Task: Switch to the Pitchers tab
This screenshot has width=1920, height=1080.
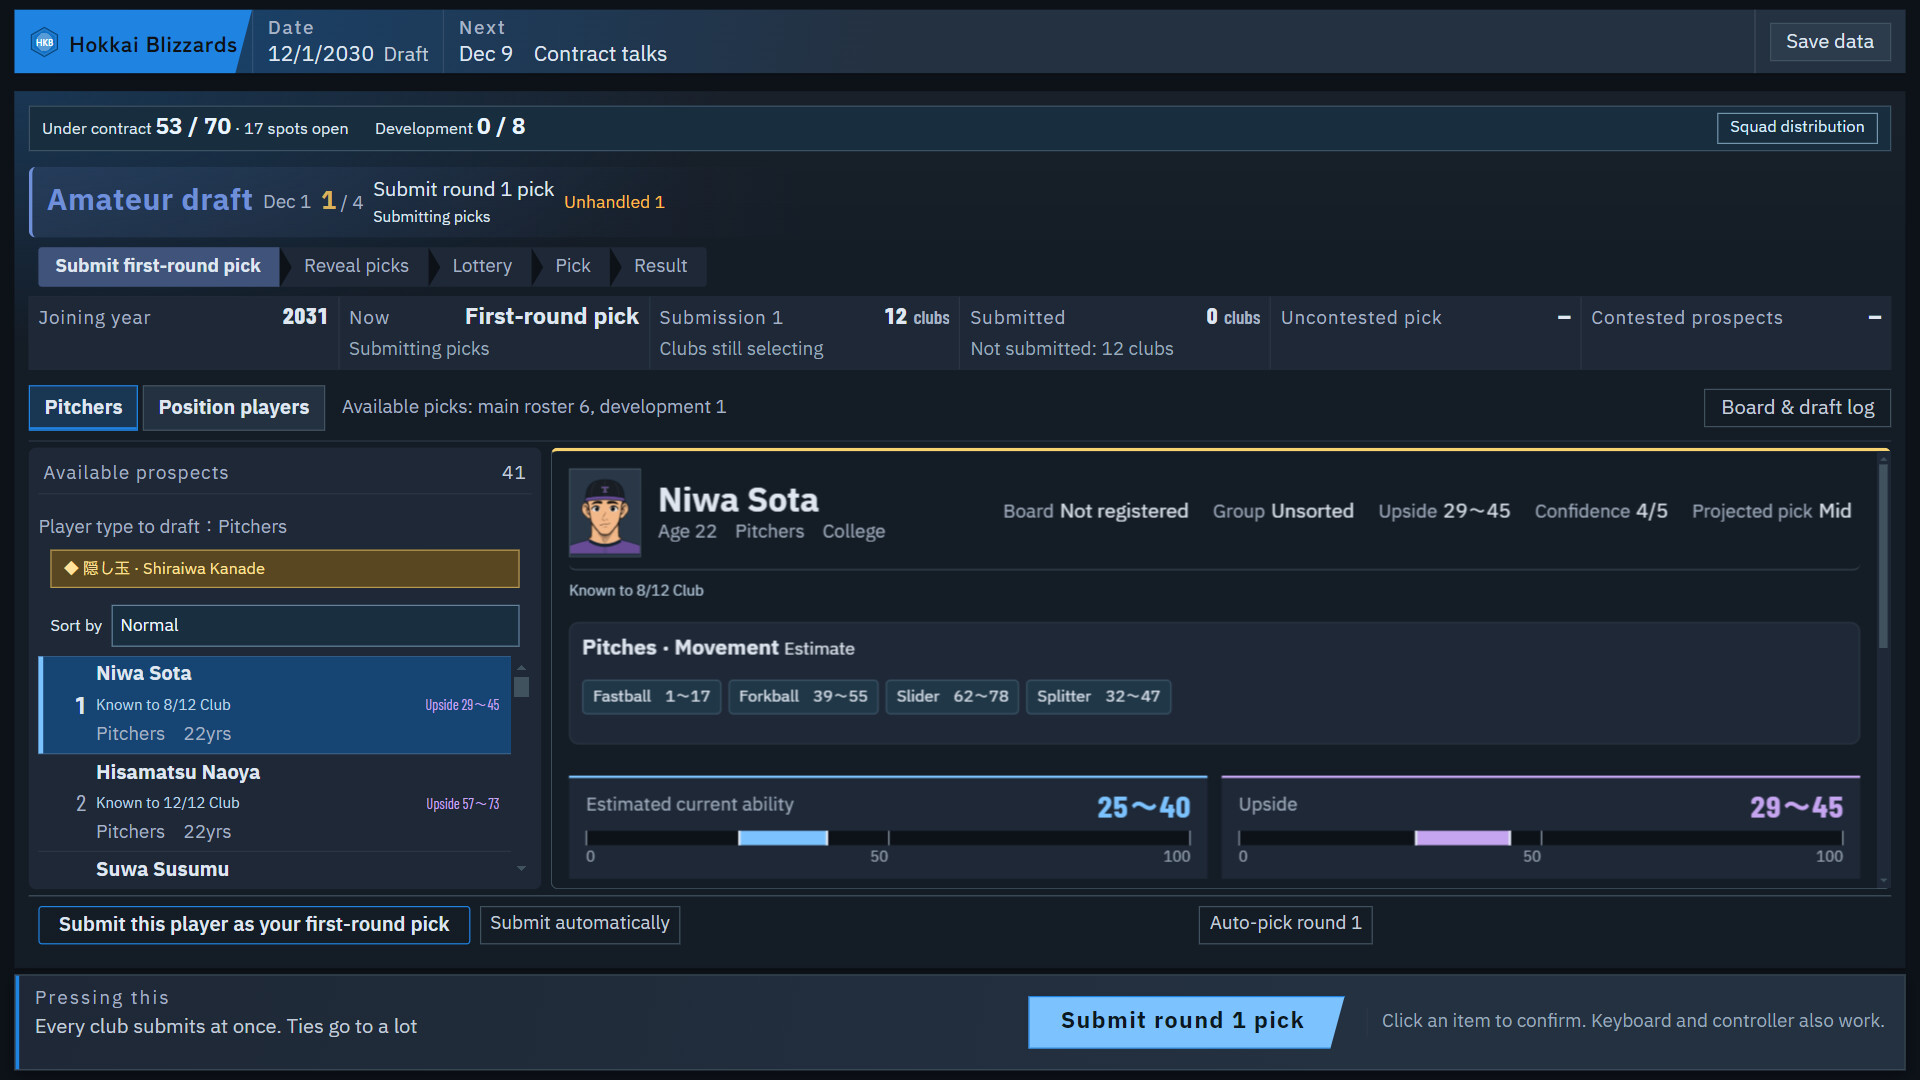Action: (x=83, y=407)
